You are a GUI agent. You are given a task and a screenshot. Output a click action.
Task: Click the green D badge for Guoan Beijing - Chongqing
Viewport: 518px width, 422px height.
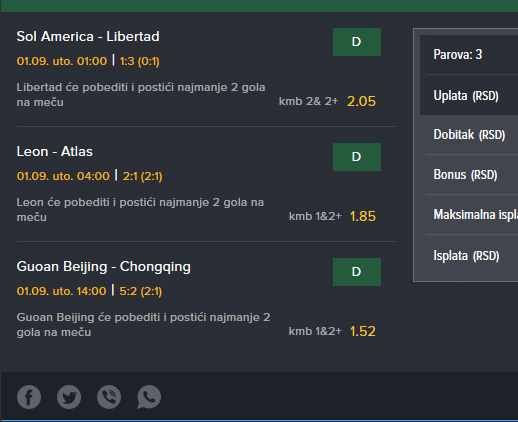coord(357,272)
